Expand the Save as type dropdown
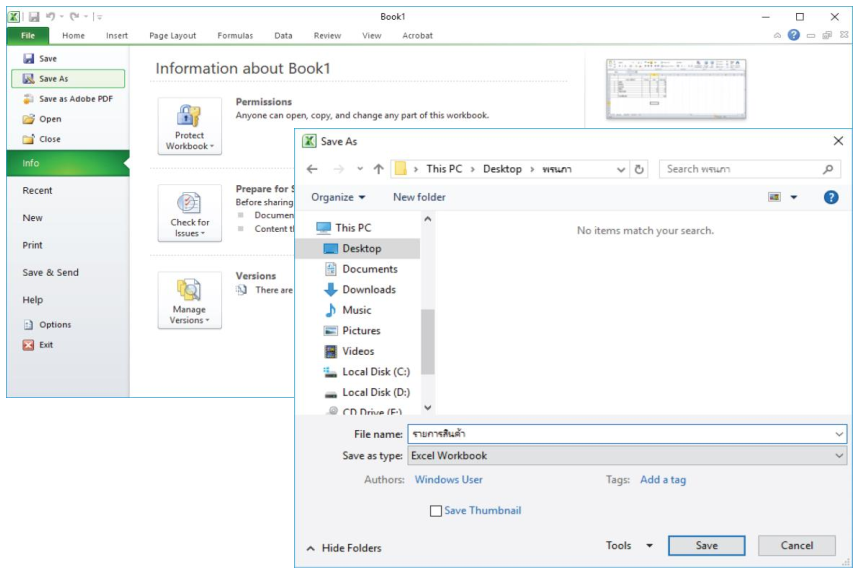Screen dimensions: 864x575 point(838,456)
